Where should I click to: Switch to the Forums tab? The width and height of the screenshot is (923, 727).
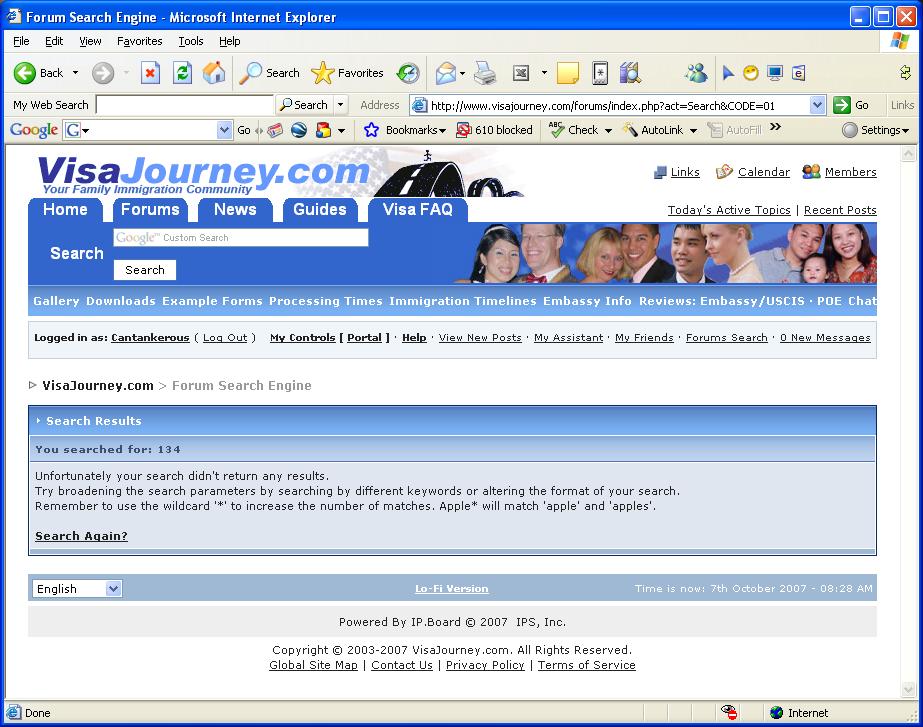tap(150, 210)
